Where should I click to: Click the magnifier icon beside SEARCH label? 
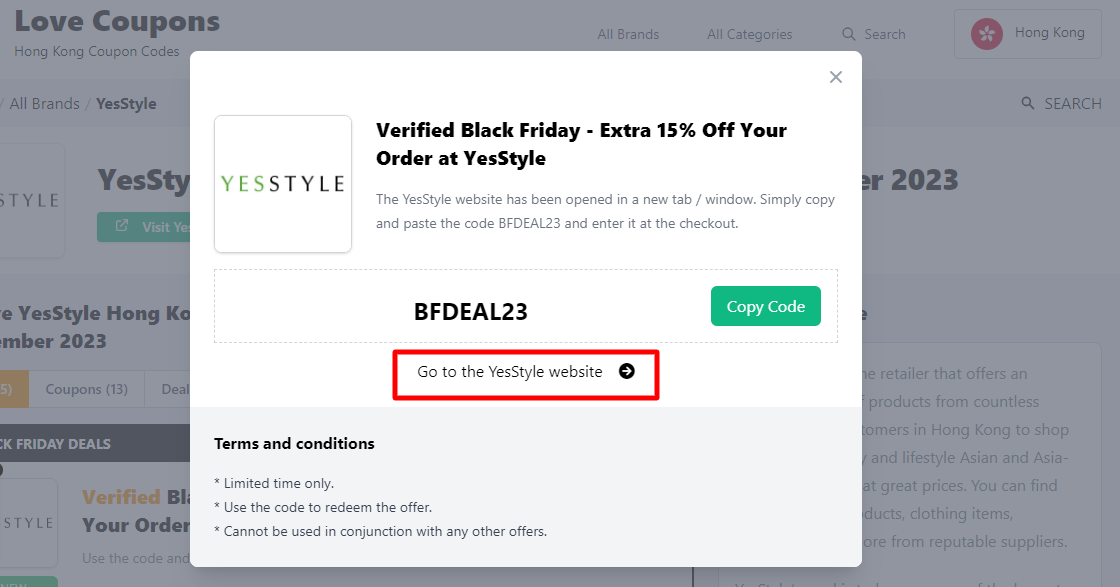[1026, 102]
